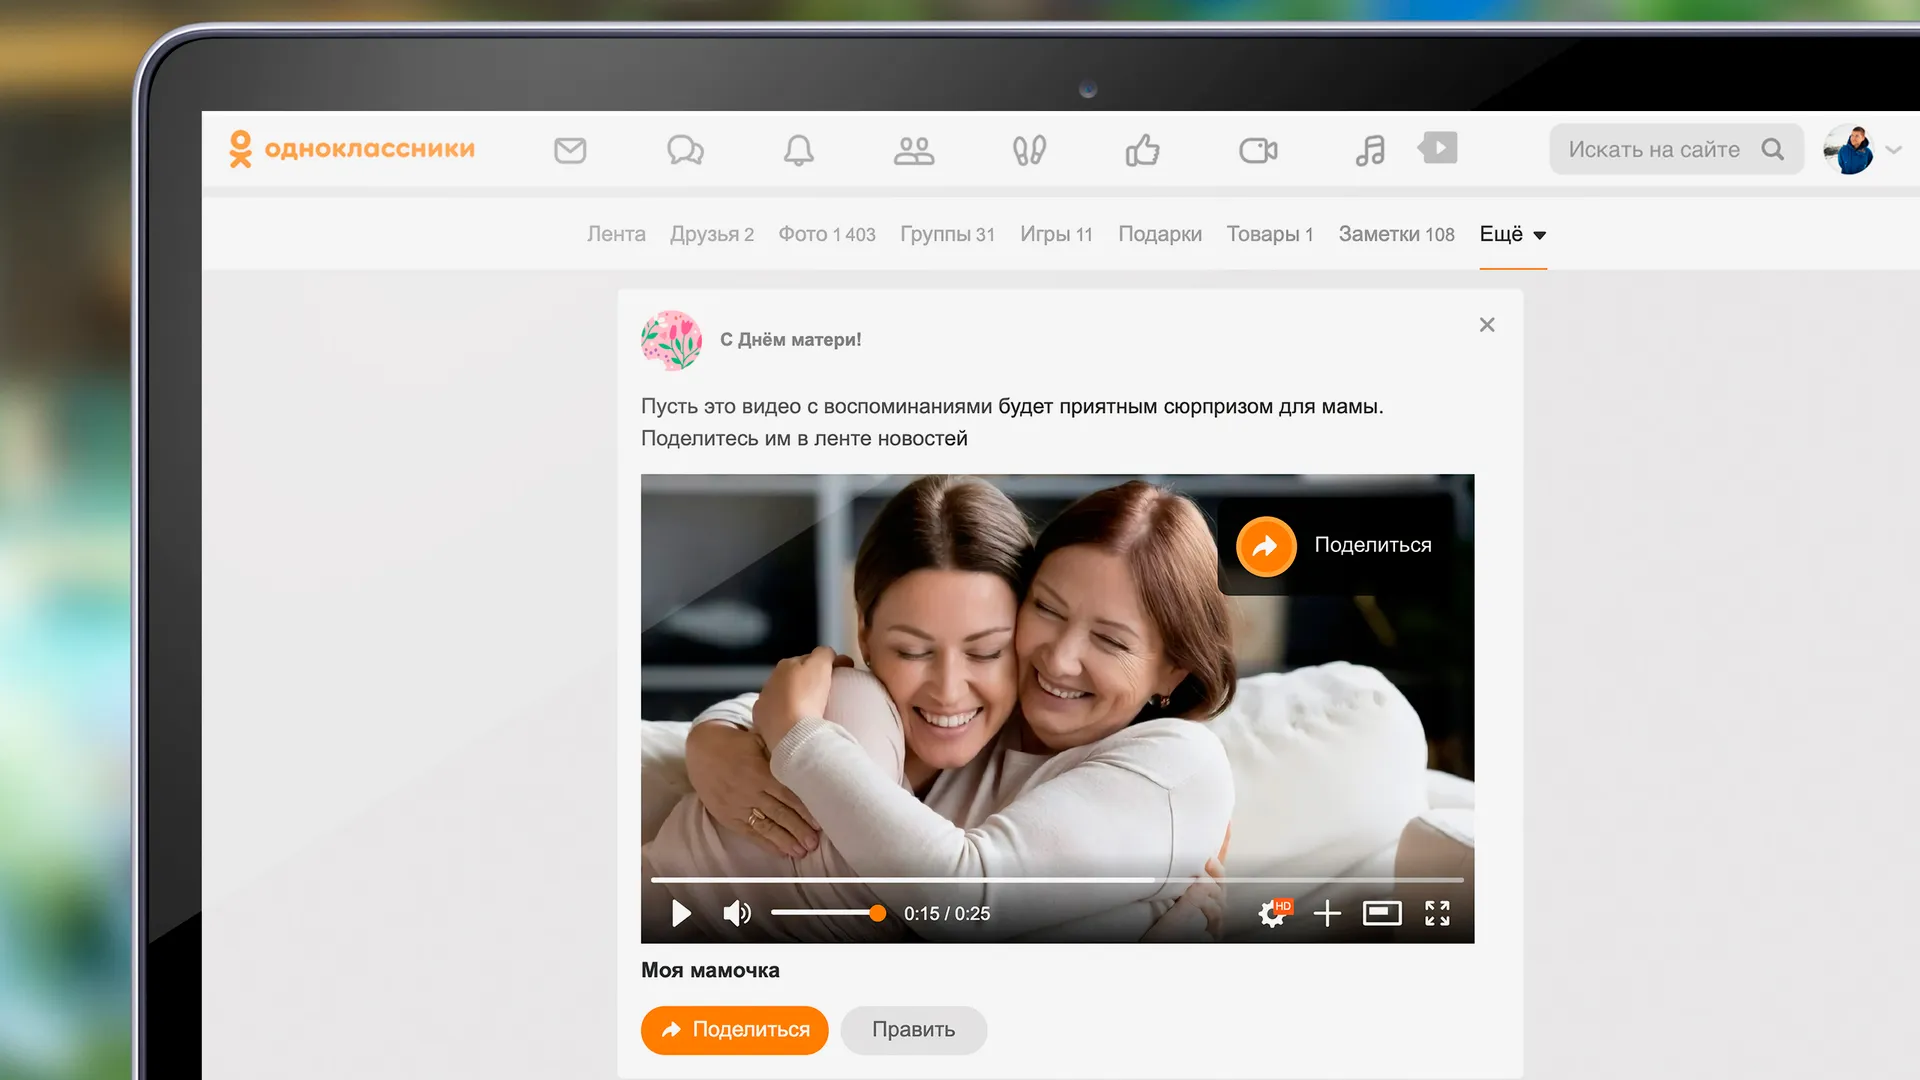This screenshot has width=1920, height=1080.
Task: Open the Messages envelope icon
Action: 570,150
